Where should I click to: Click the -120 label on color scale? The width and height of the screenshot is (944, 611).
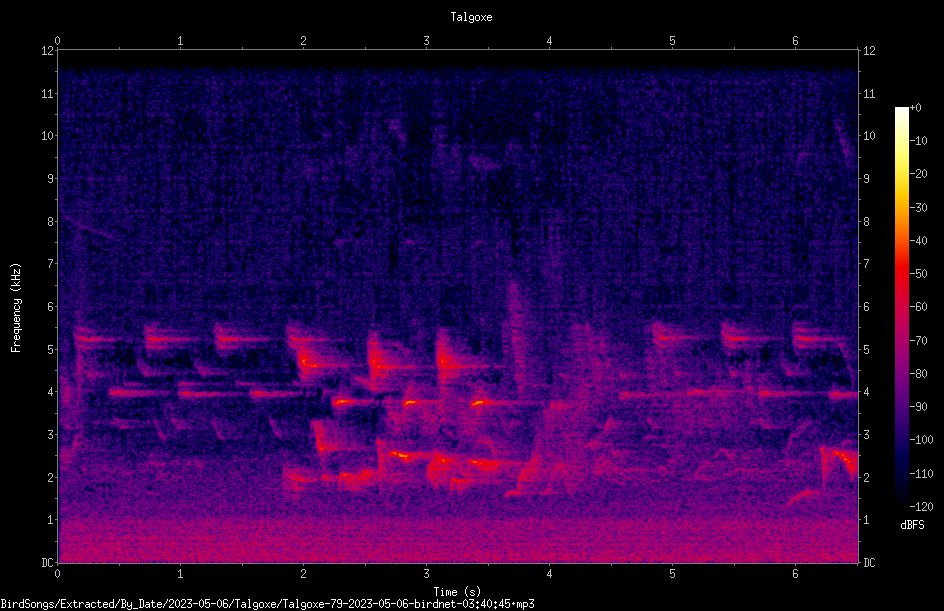922,507
